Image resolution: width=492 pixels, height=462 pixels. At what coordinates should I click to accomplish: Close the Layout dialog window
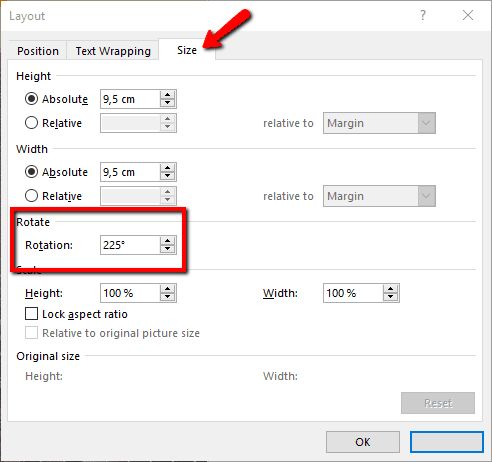[x=468, y=15]
